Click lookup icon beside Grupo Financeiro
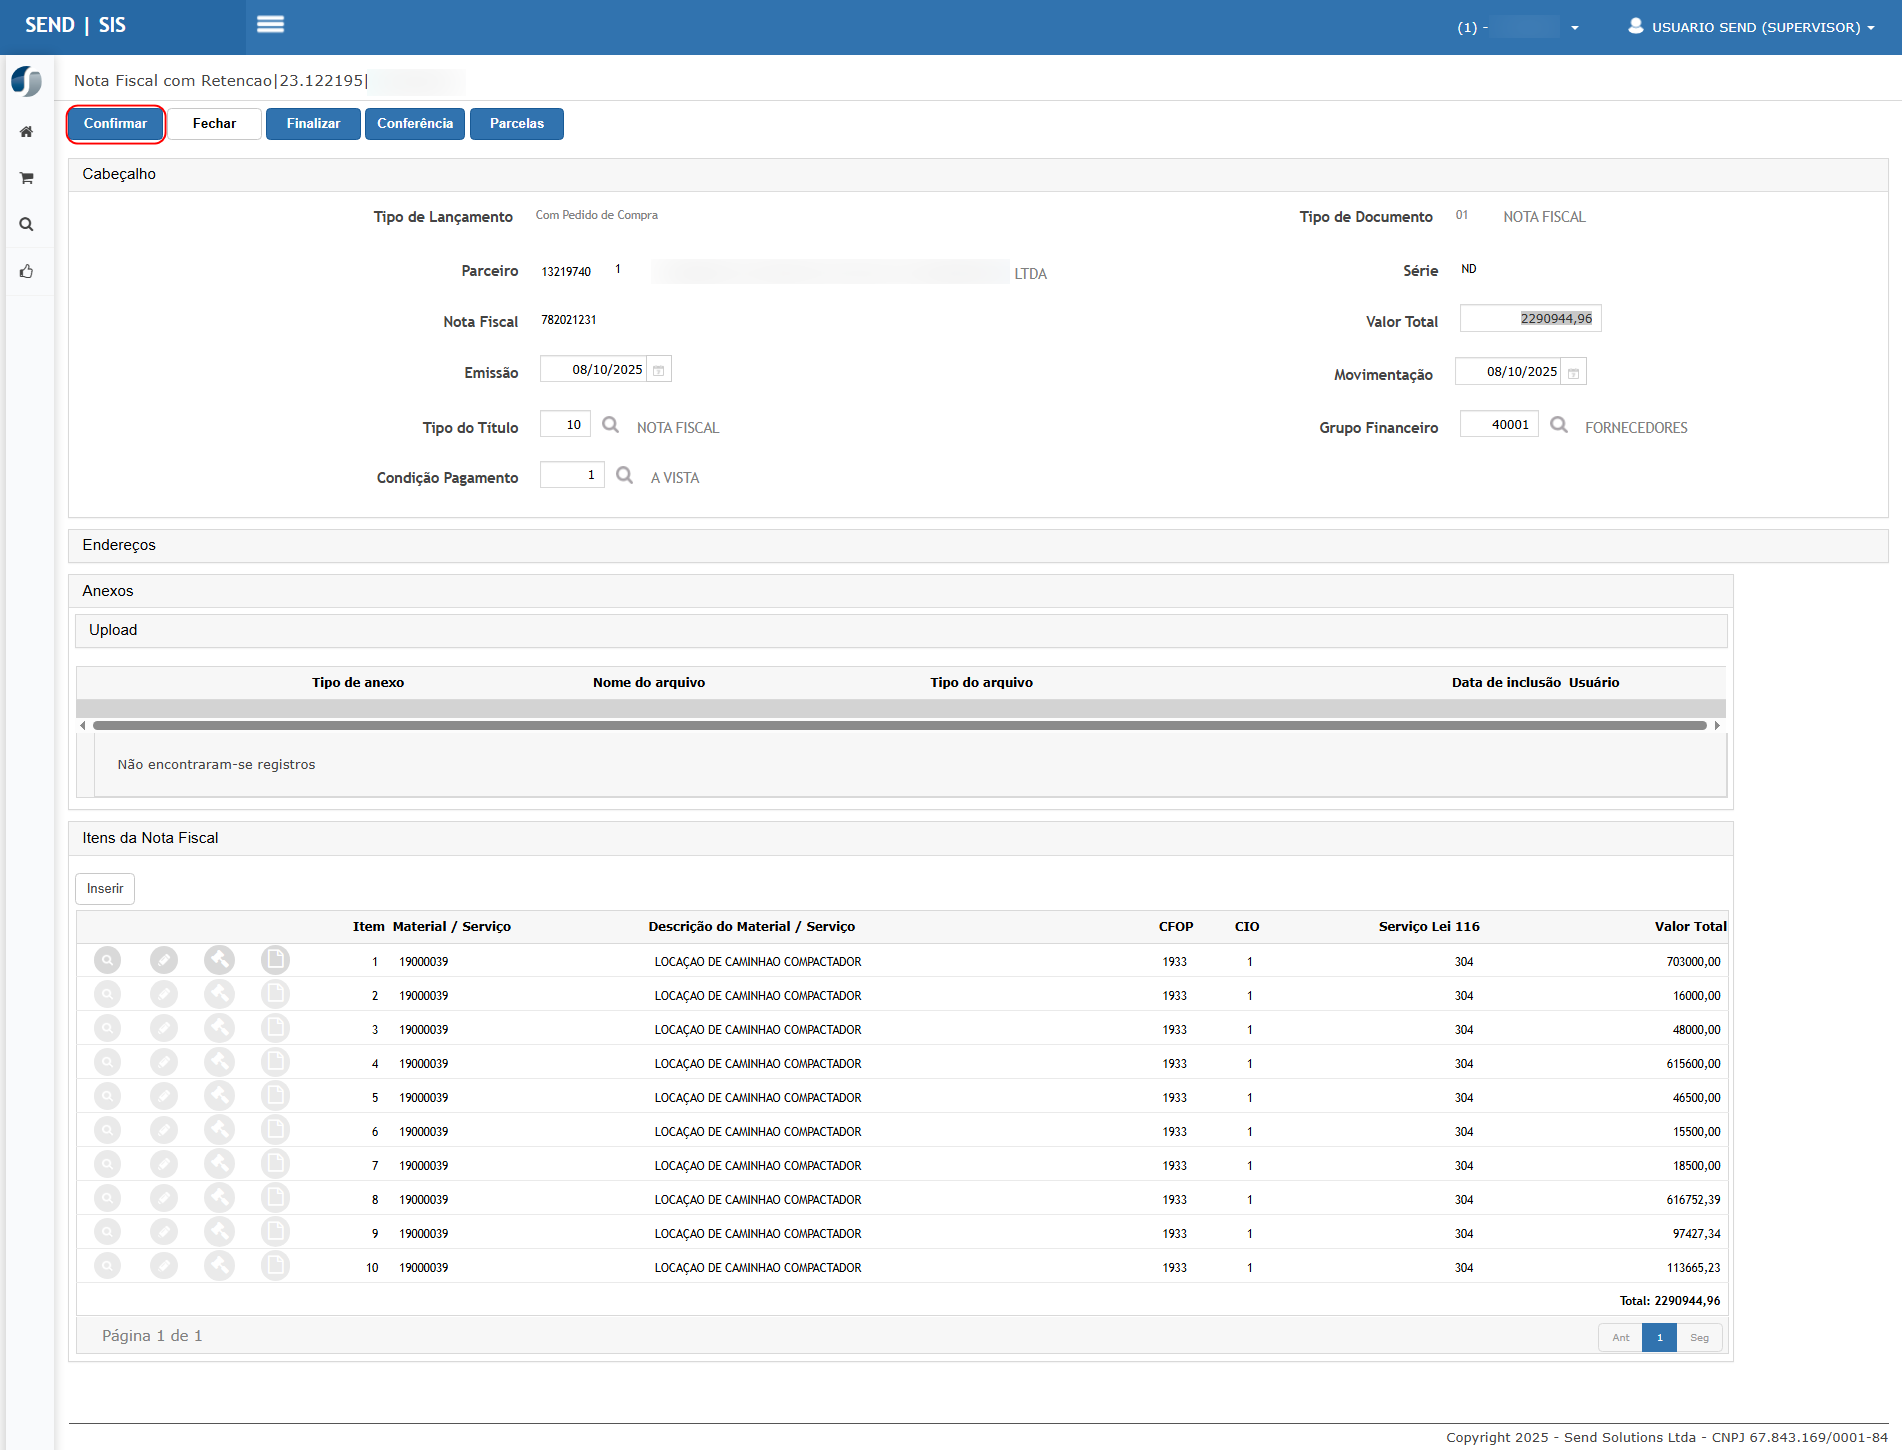Image resolution: width=1902 pixels, height=1450 pixels. pyautogui.click(x=1558, y=425)
